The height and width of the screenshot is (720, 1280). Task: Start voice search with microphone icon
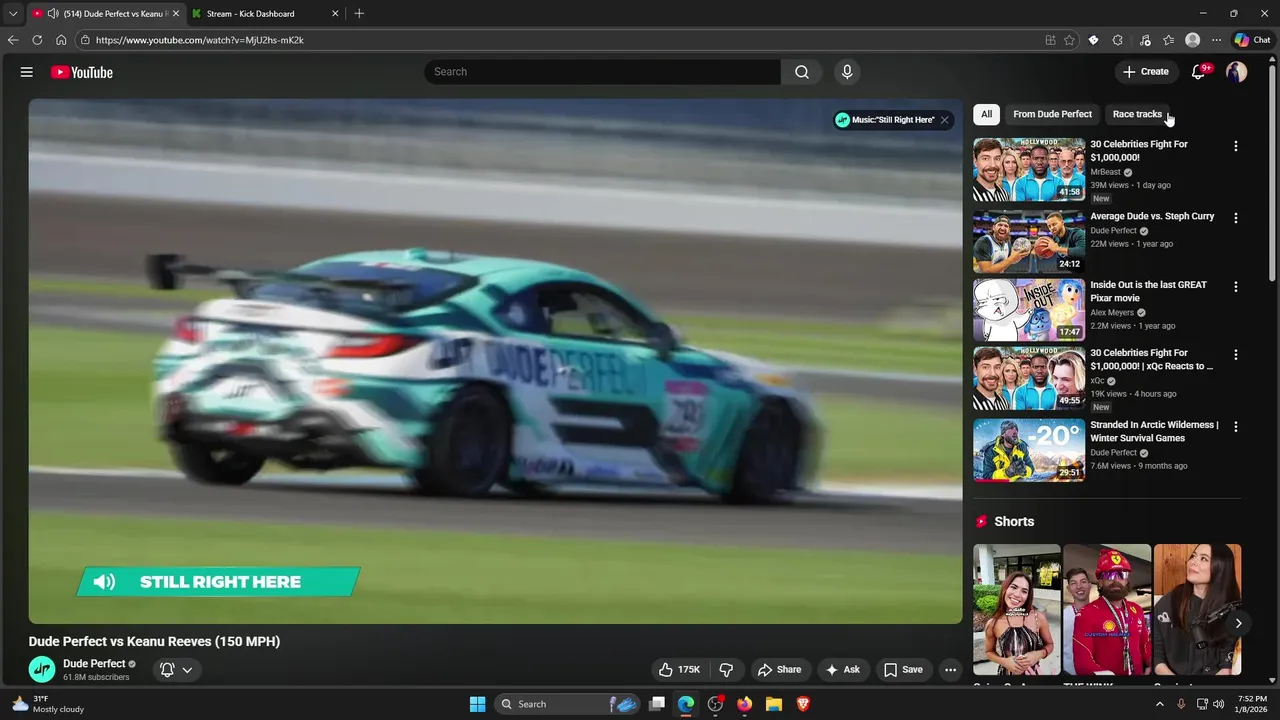pyautogui.click(x=847, y=72)
